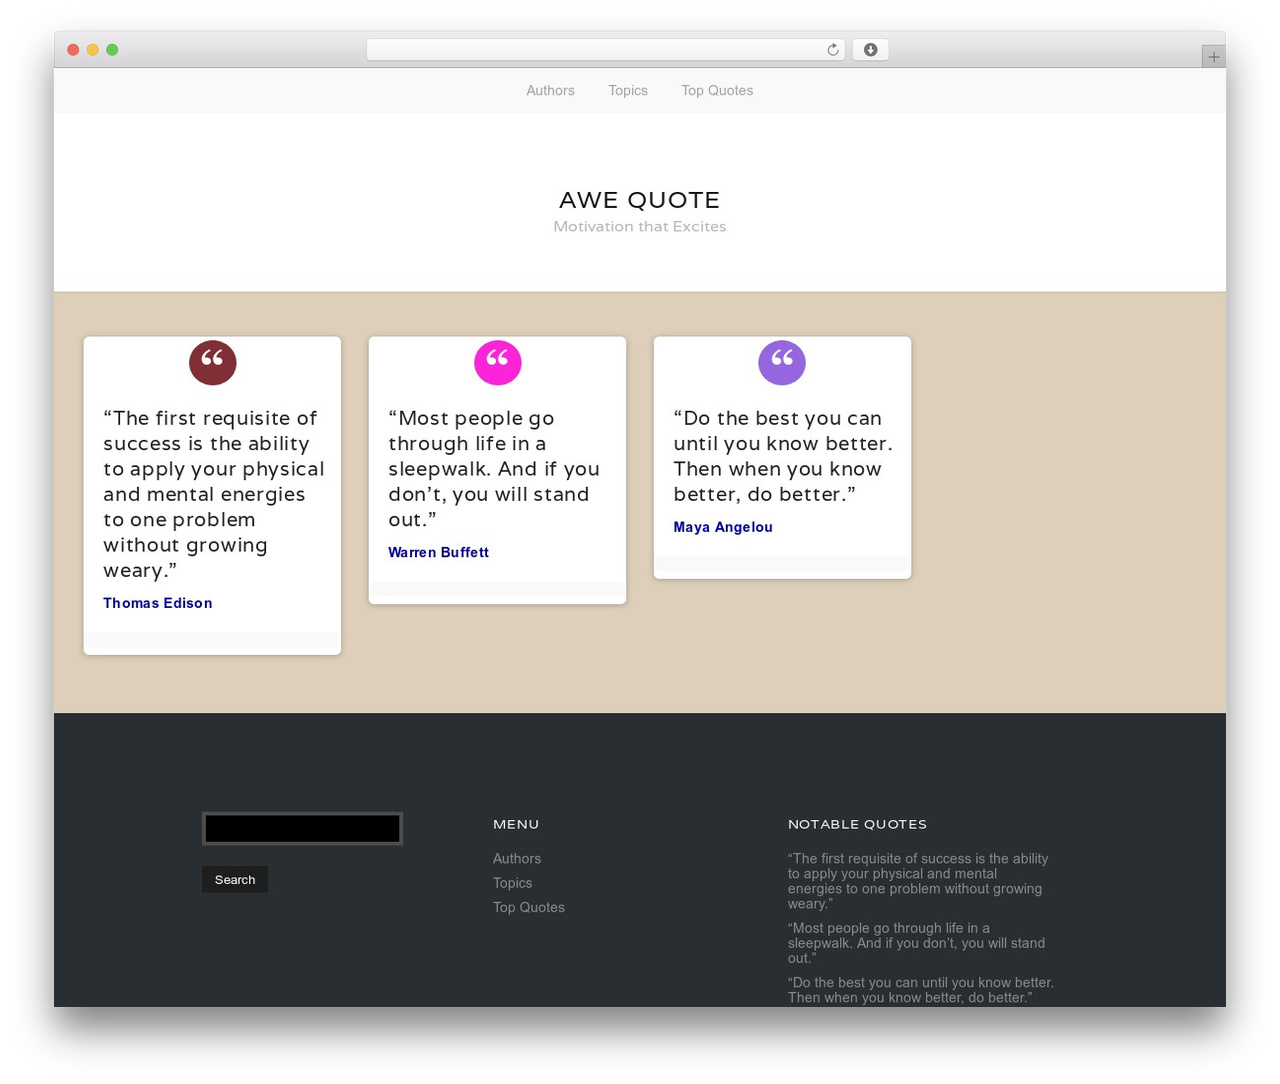
Task: Click the dark red quote icon above Thomas Edison's quote
Action: [212, 362]
